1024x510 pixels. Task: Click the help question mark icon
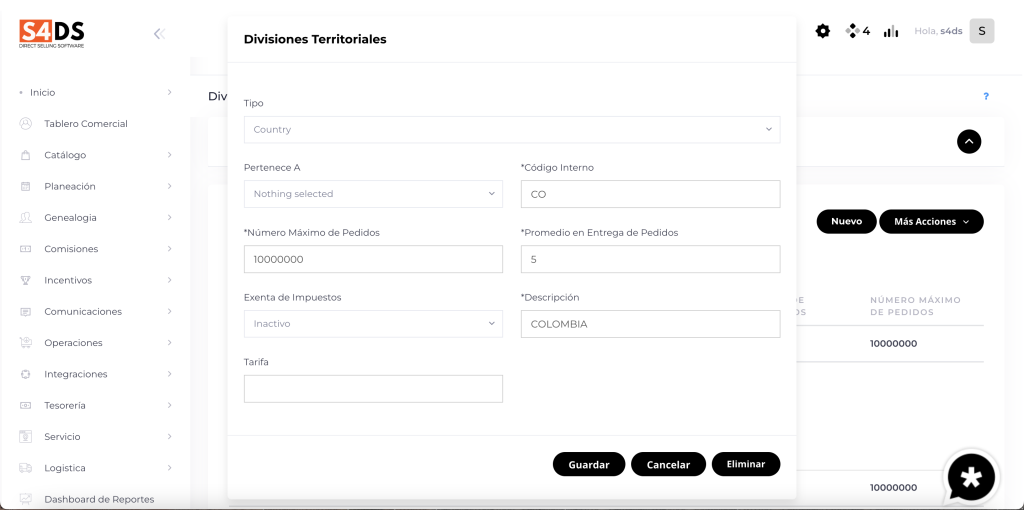985,96
